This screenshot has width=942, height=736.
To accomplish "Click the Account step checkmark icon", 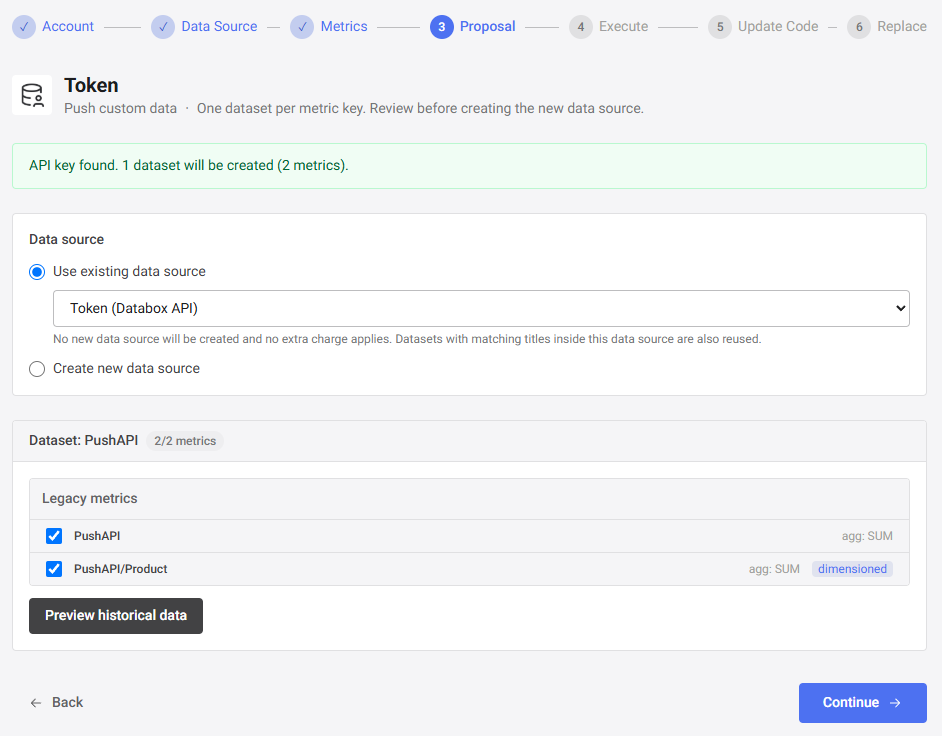I will pyautogui.click(x=24, y=27).
